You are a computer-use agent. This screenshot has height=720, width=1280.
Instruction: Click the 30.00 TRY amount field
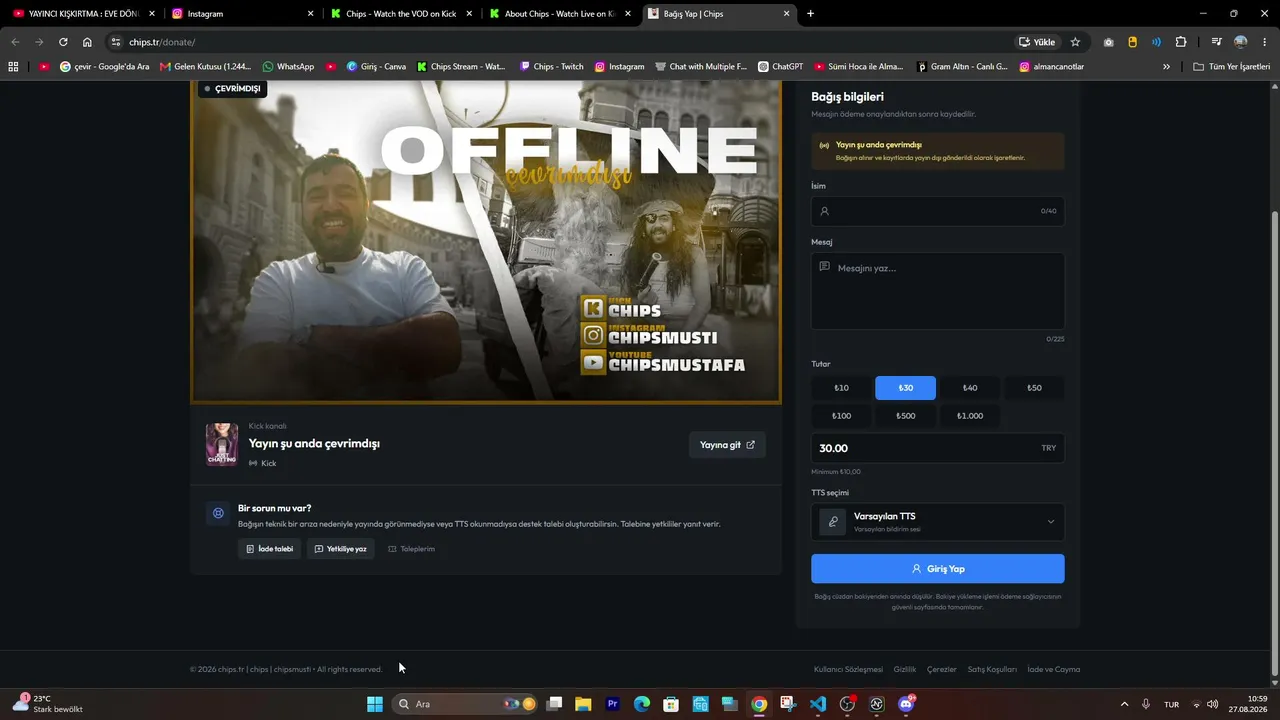tap(938, 448)
